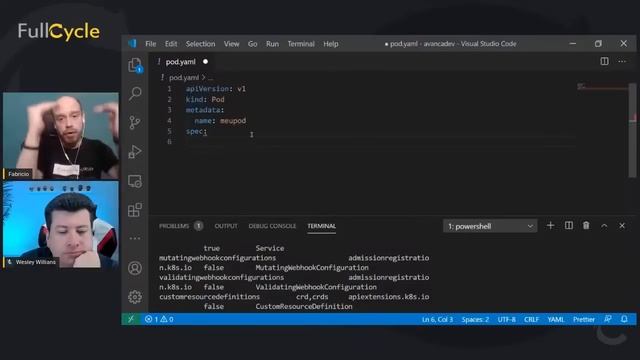Click line 2 kind: Pod
Viewport: 640px width, 360px height.
coord(205,99)
